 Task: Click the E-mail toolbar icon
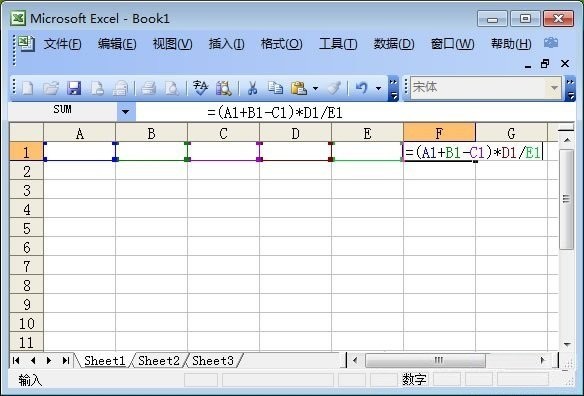[121, 88]
